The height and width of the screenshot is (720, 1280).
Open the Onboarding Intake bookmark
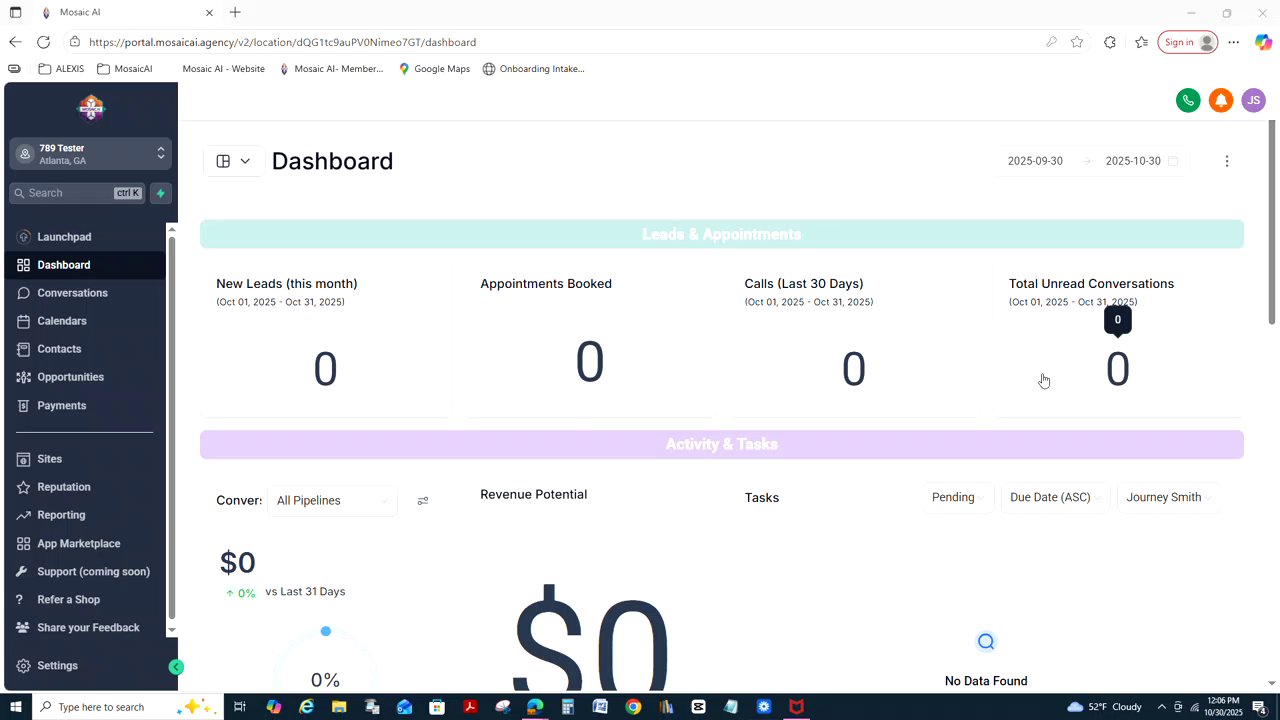click(x=533, y=69)
